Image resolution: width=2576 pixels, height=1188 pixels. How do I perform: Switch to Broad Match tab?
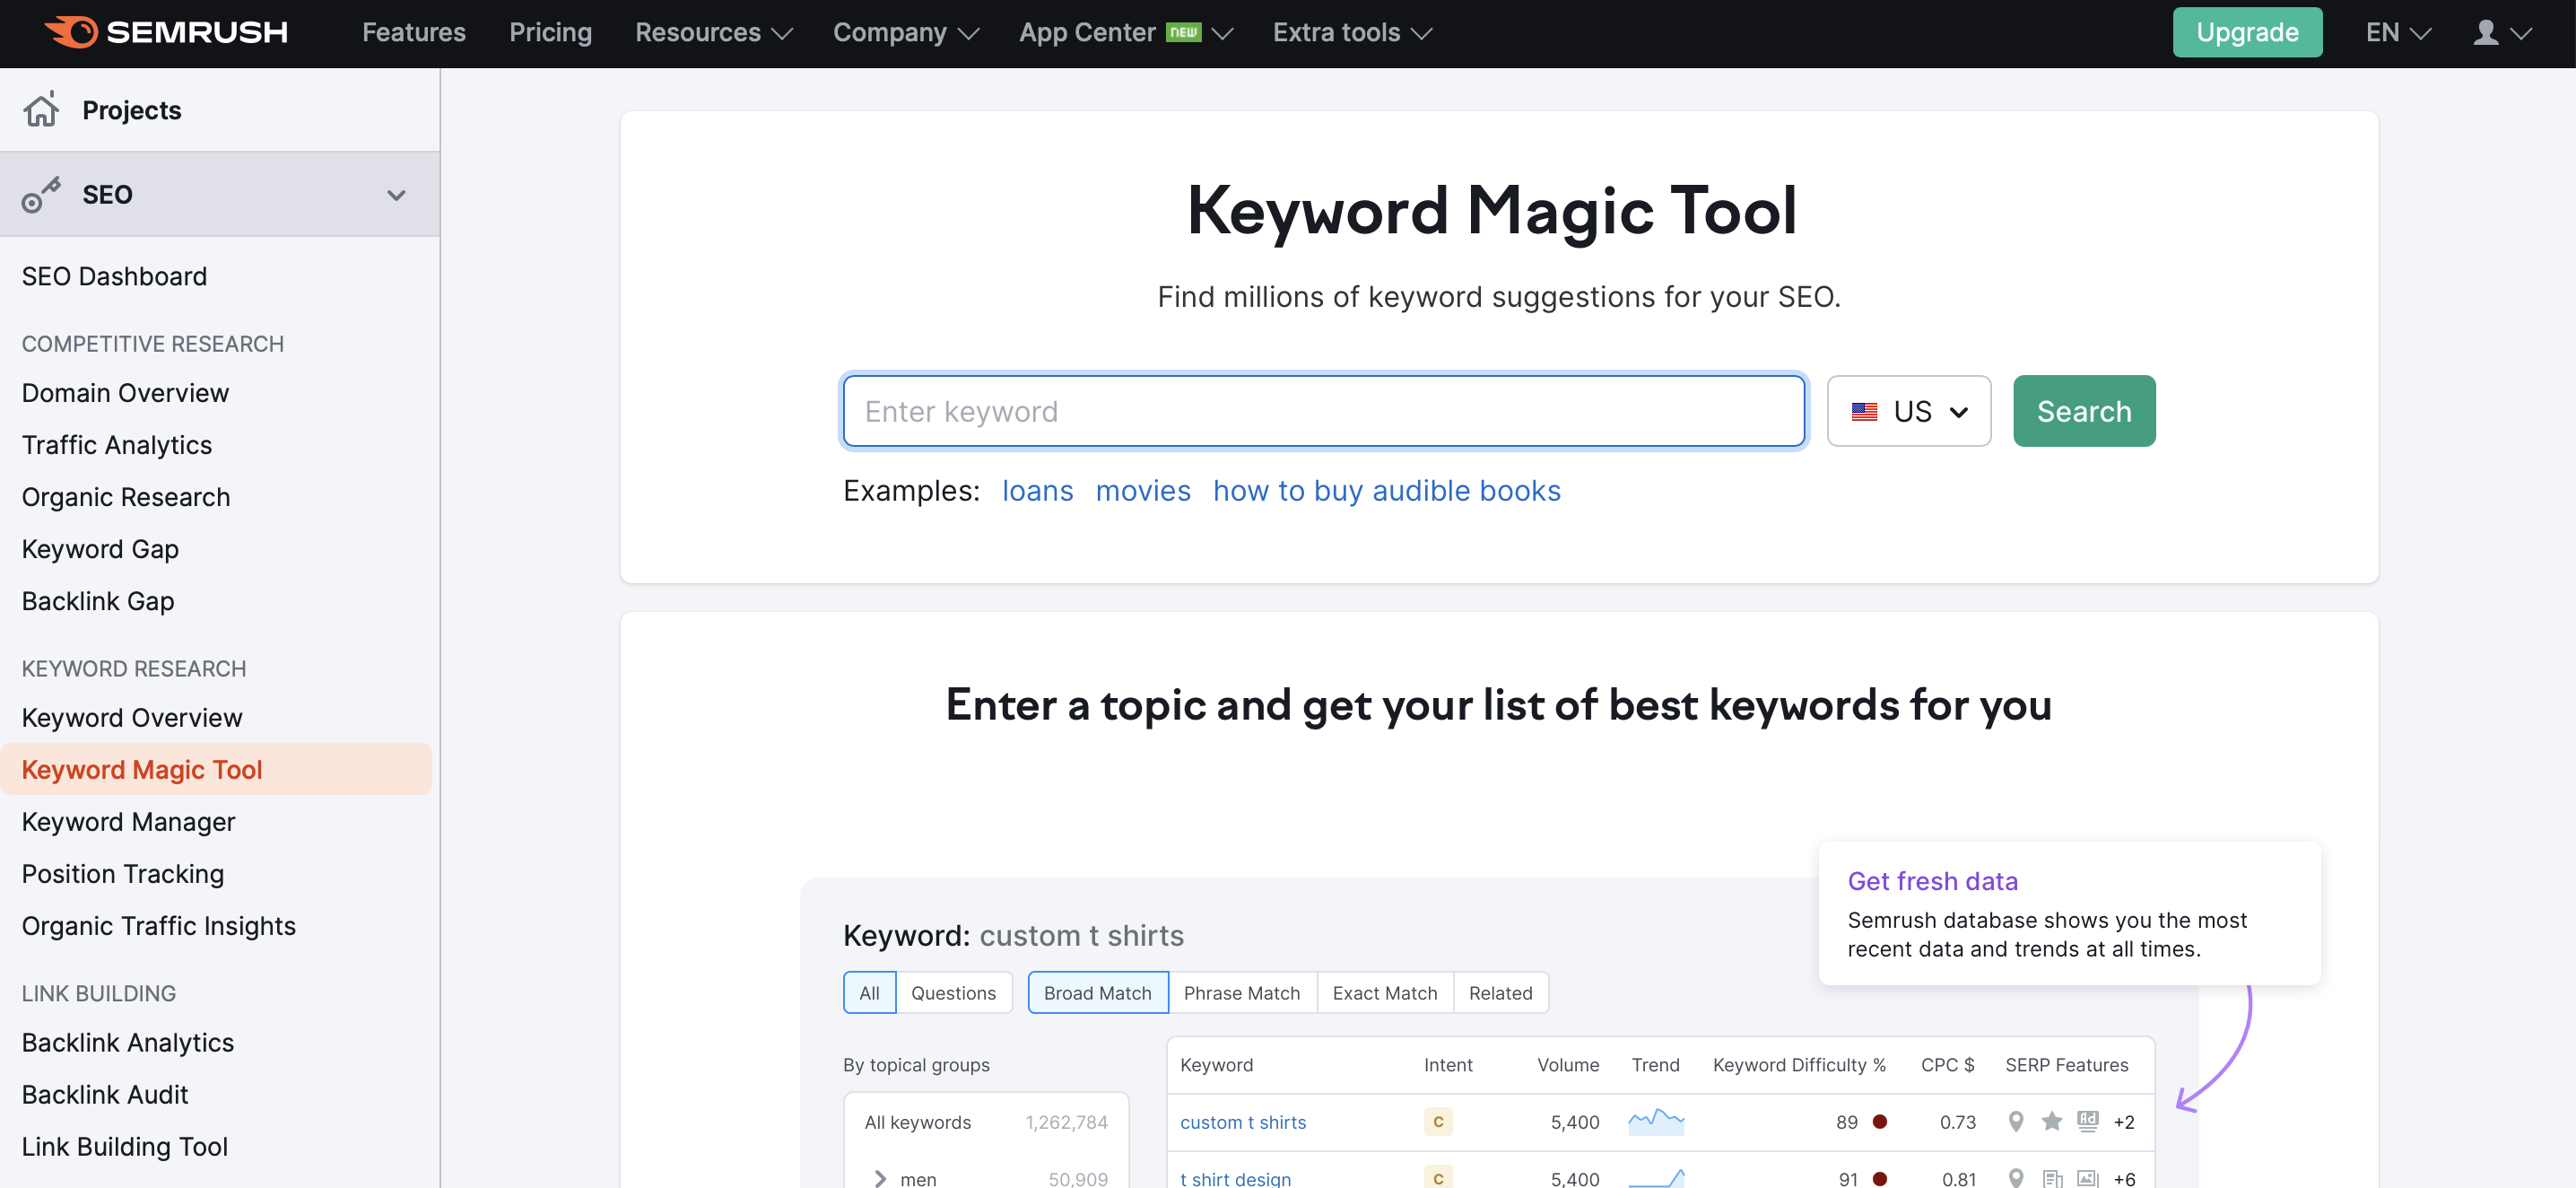tap(1097, 993)
